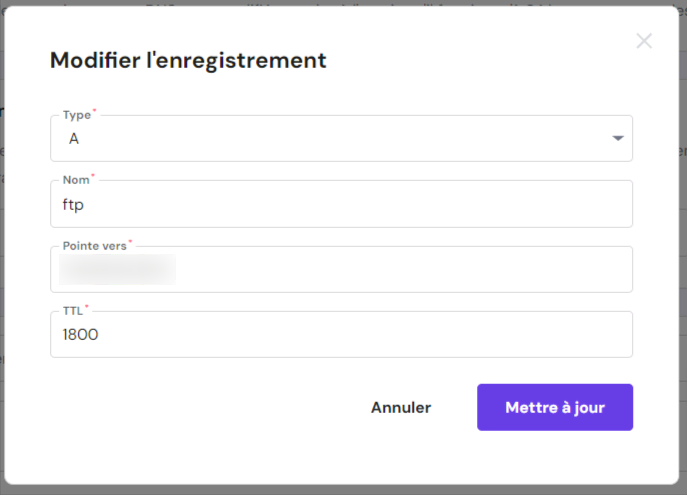The image size is (687, 495).
Task: Click the Nom field label
Action: 76,180
